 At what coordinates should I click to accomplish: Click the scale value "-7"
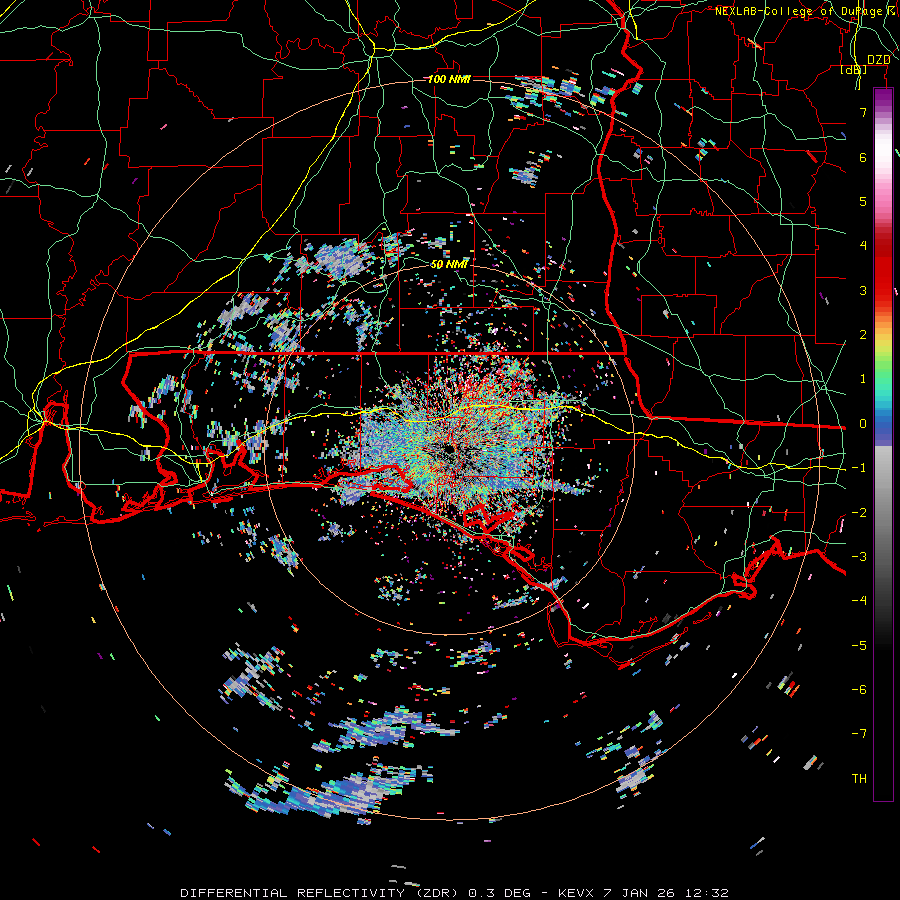(x=859, y=734)
